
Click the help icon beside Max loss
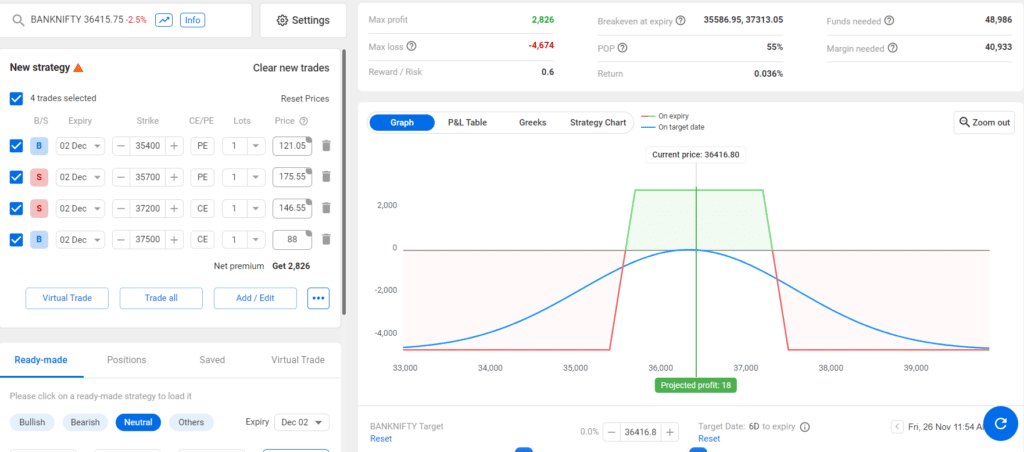411,46
